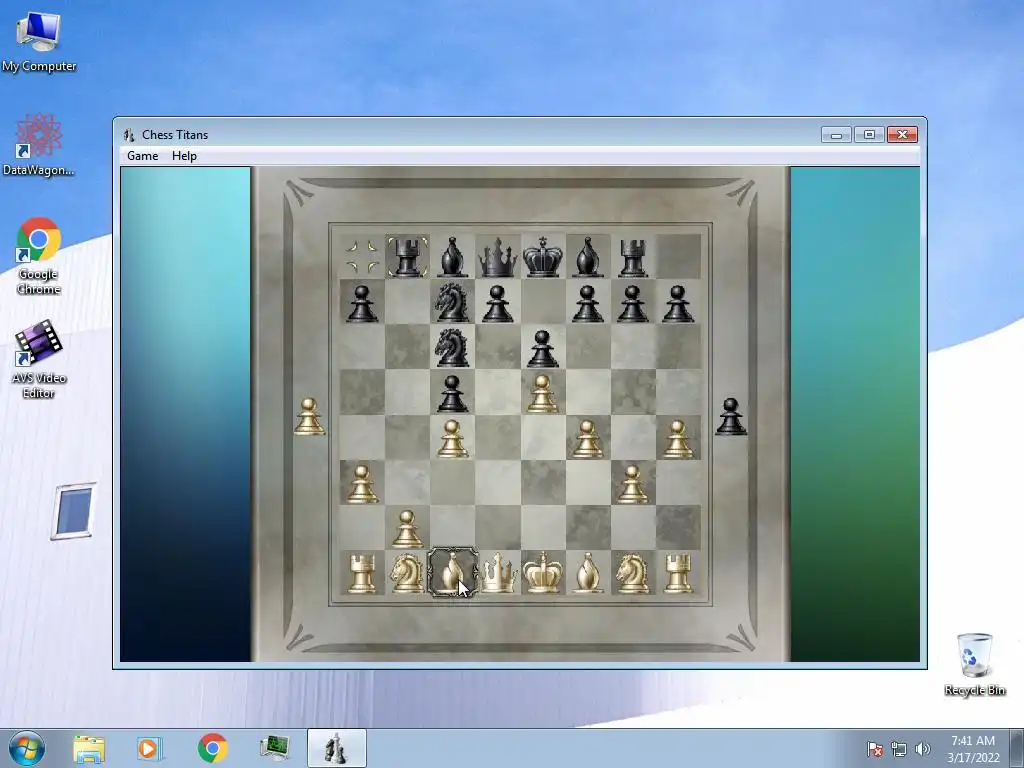Launch Windows Media Player from taskbar
The width and height of the screenshot is (1024, 768).
click(x=150, y=748)
